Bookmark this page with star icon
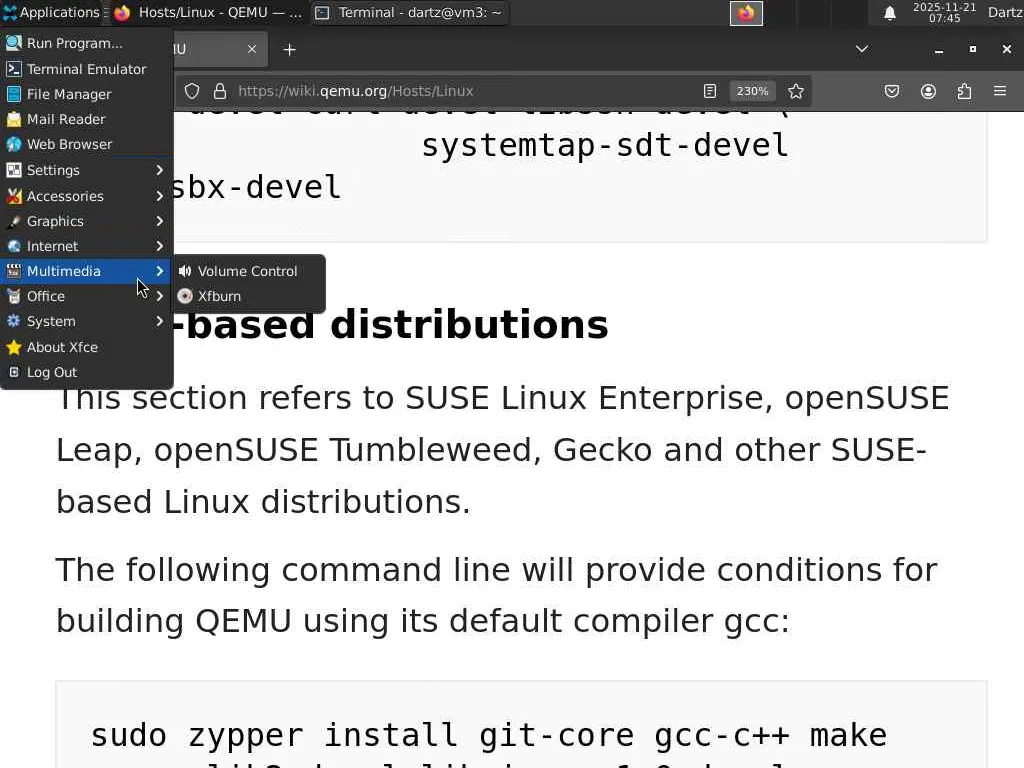The image size is (1024, 768). click(796, 91)
